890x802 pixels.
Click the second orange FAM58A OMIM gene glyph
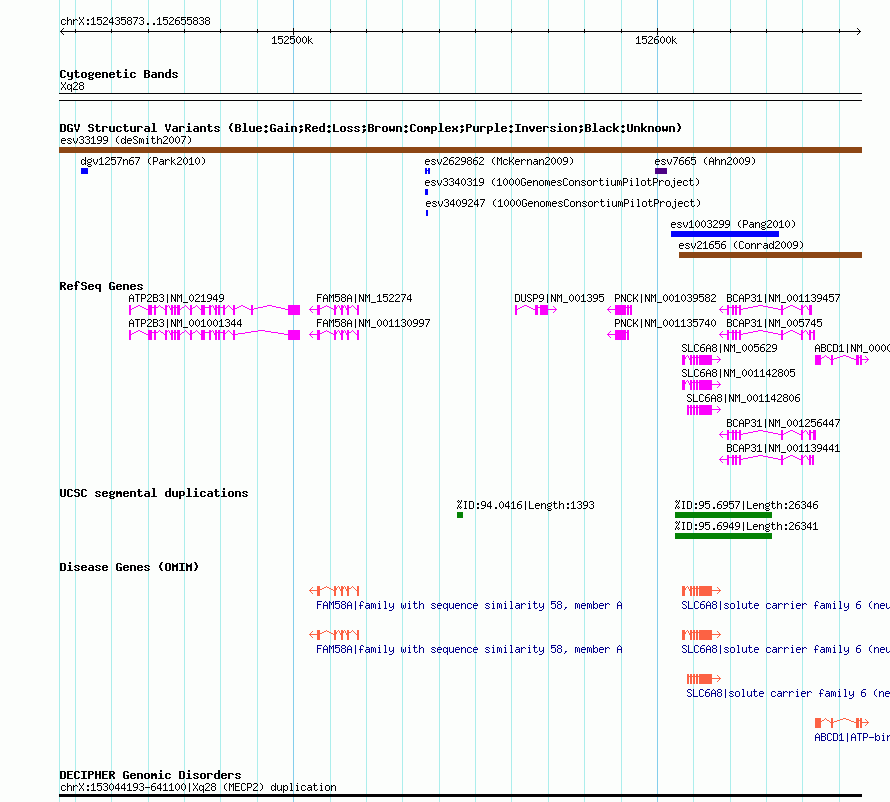334,635
